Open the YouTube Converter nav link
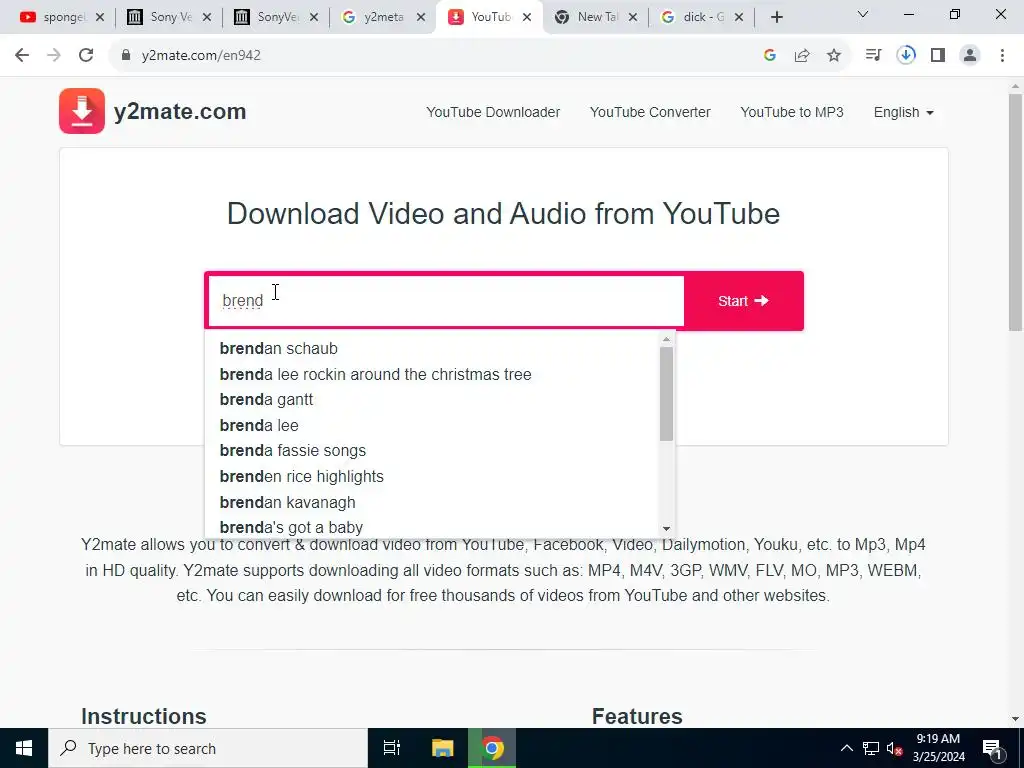The image size is (1024, 768). click(650, 112)
